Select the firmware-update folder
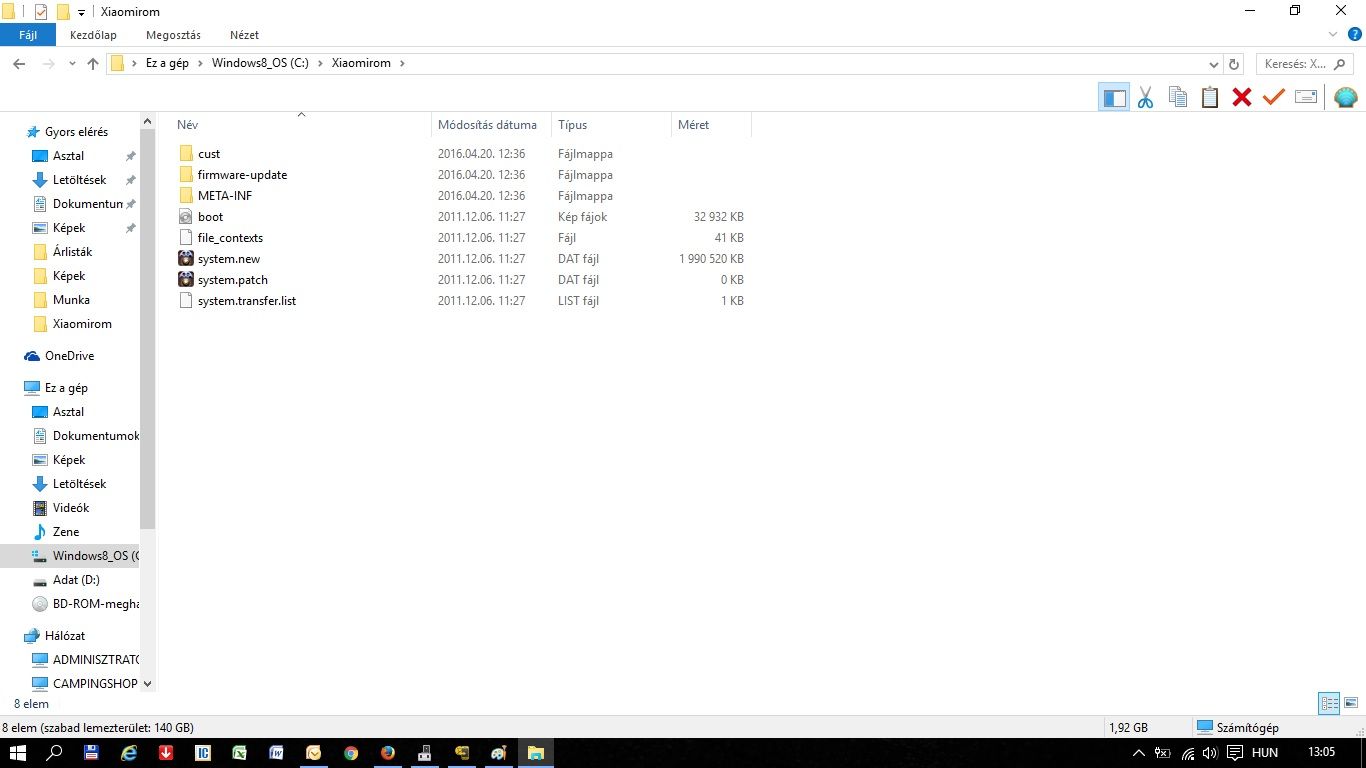Image resolution: width=1366 pixels, height=768 pixels. pyautogui.click(x=242, y=175)
